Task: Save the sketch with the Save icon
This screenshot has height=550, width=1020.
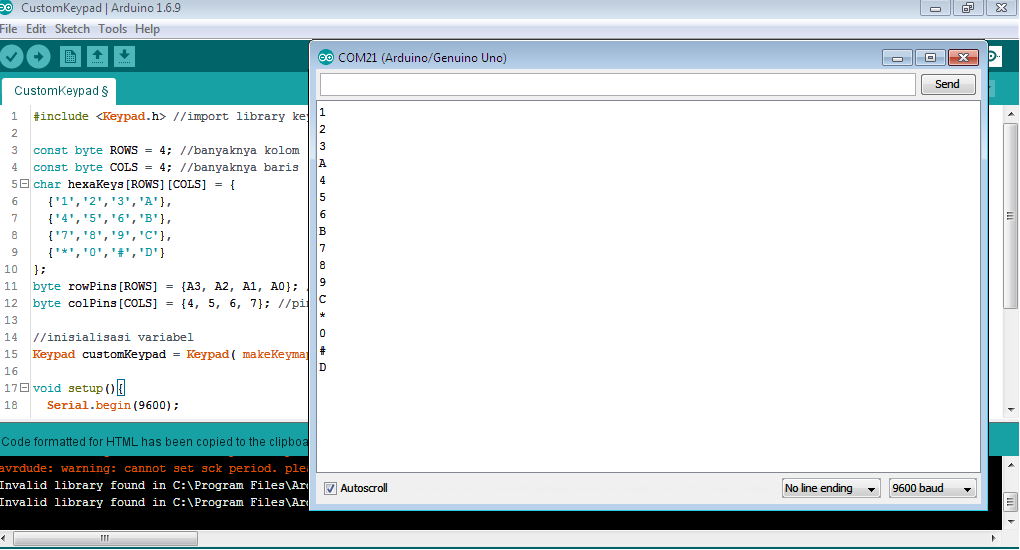Action: 124,57
